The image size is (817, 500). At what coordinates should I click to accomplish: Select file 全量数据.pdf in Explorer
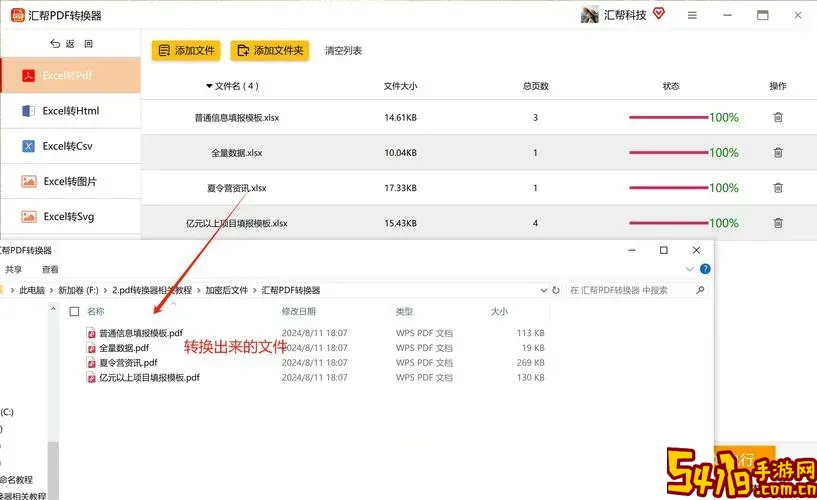(124, 347)
